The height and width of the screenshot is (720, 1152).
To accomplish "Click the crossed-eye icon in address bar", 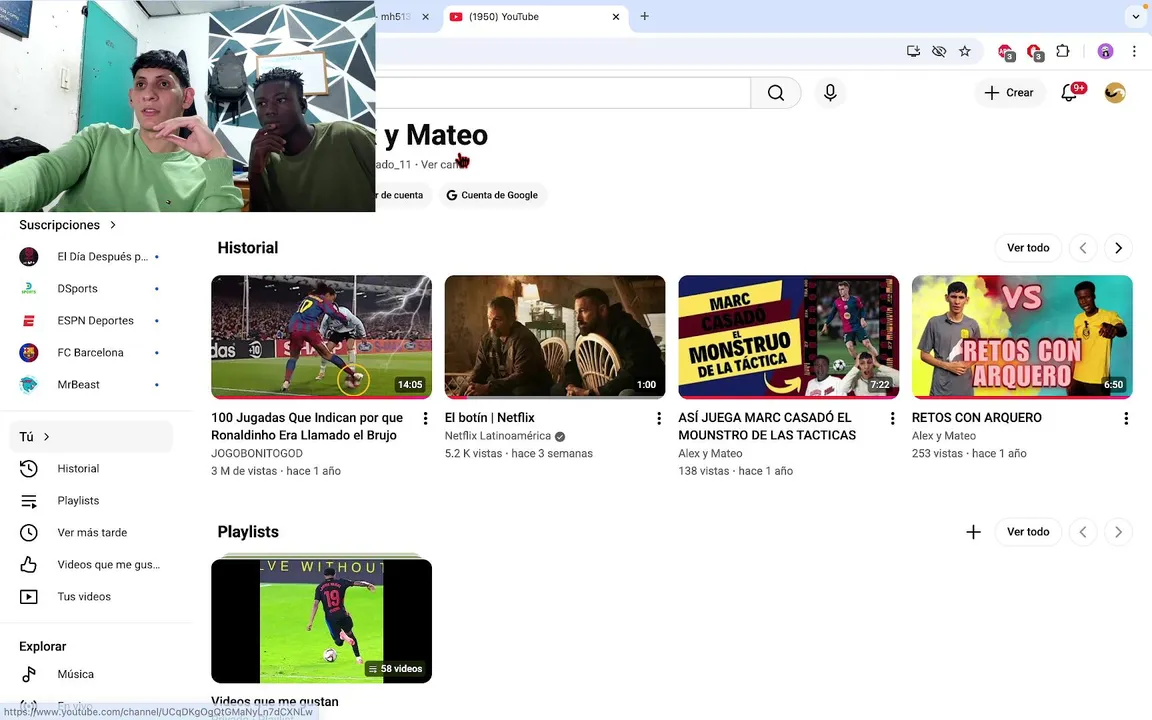I will pyautogui.click(x=939, y=51).
